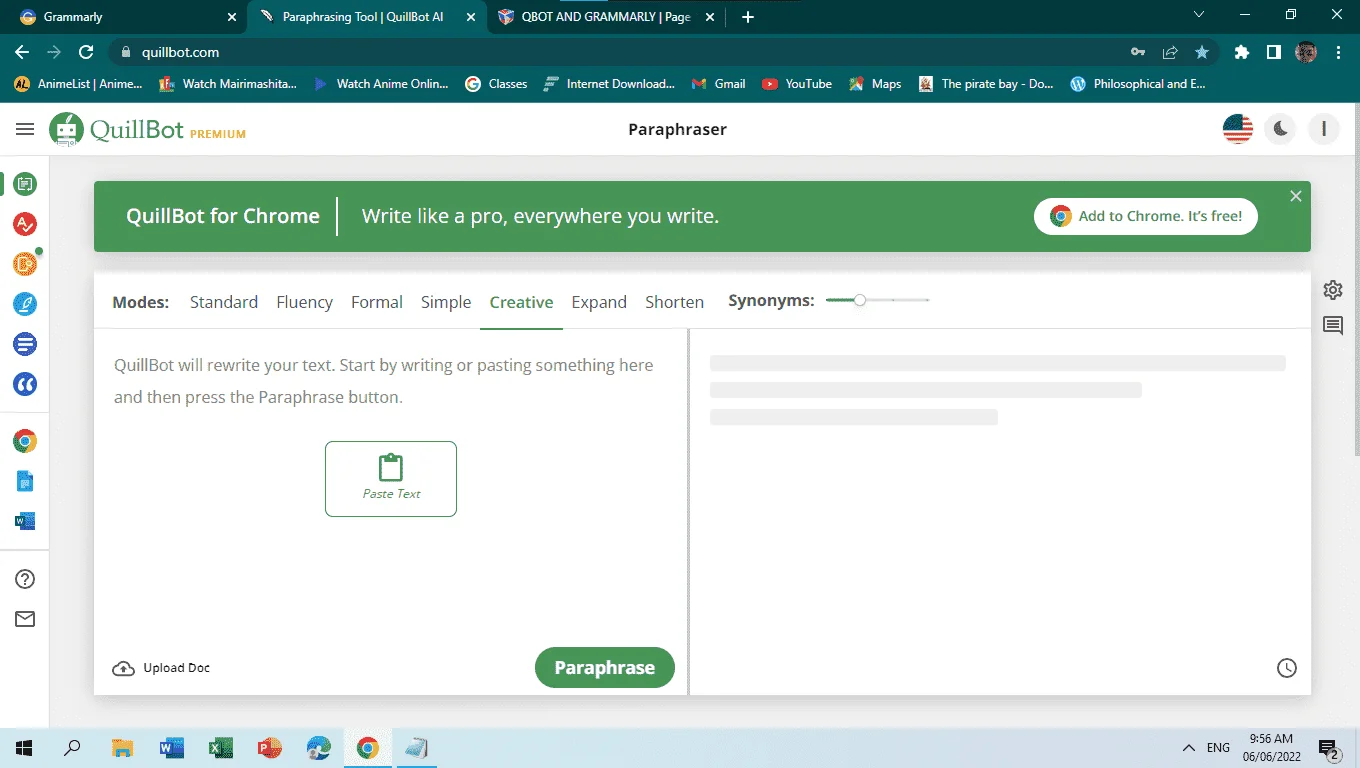The width and height of the screenshot is (1360, 768).
Task: Open File Explorer from the taskbar
Action: pyautogui.click(x=123, y=748)
